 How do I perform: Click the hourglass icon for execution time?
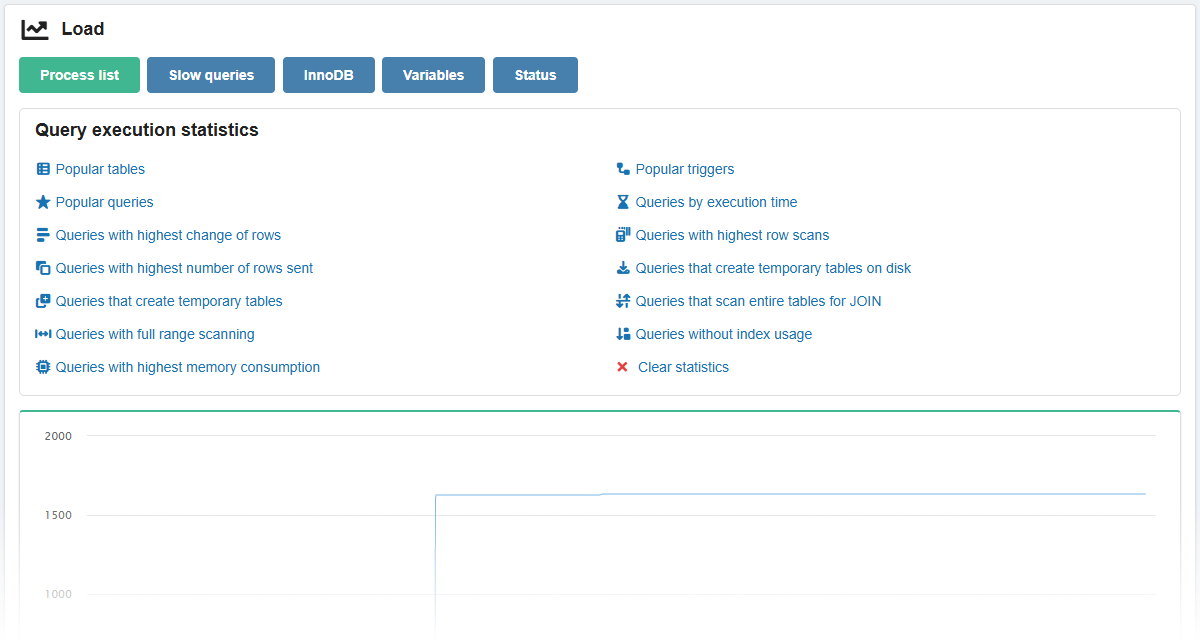623,202
